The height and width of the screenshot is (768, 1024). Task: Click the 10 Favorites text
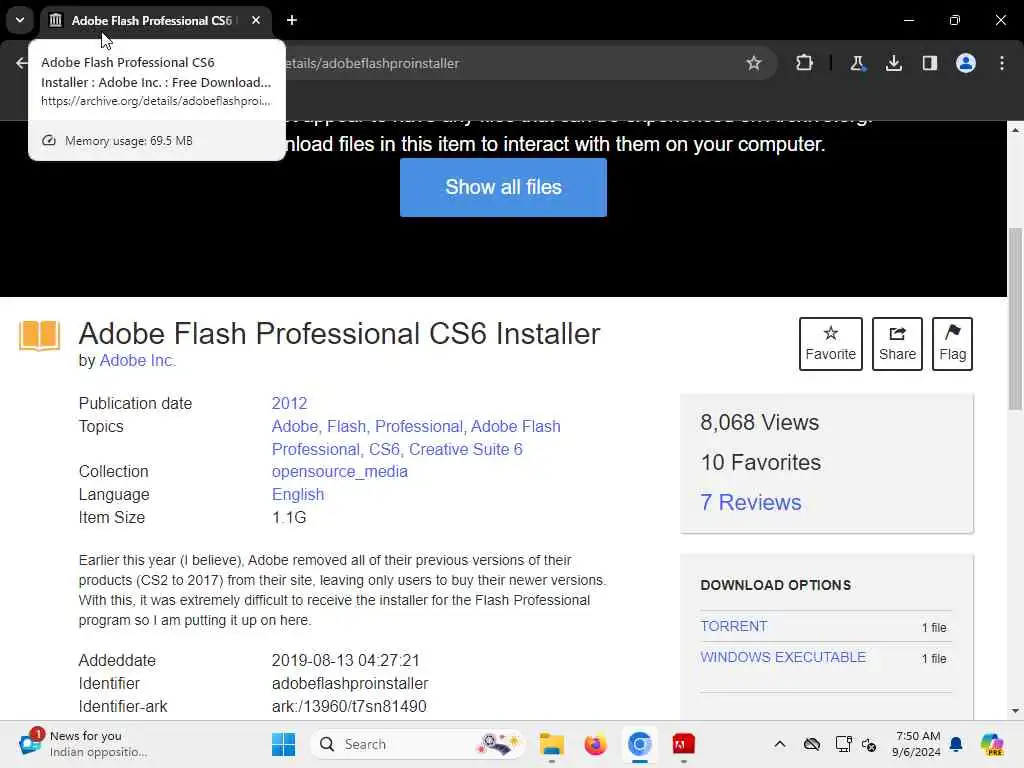[x=761, y=462]
